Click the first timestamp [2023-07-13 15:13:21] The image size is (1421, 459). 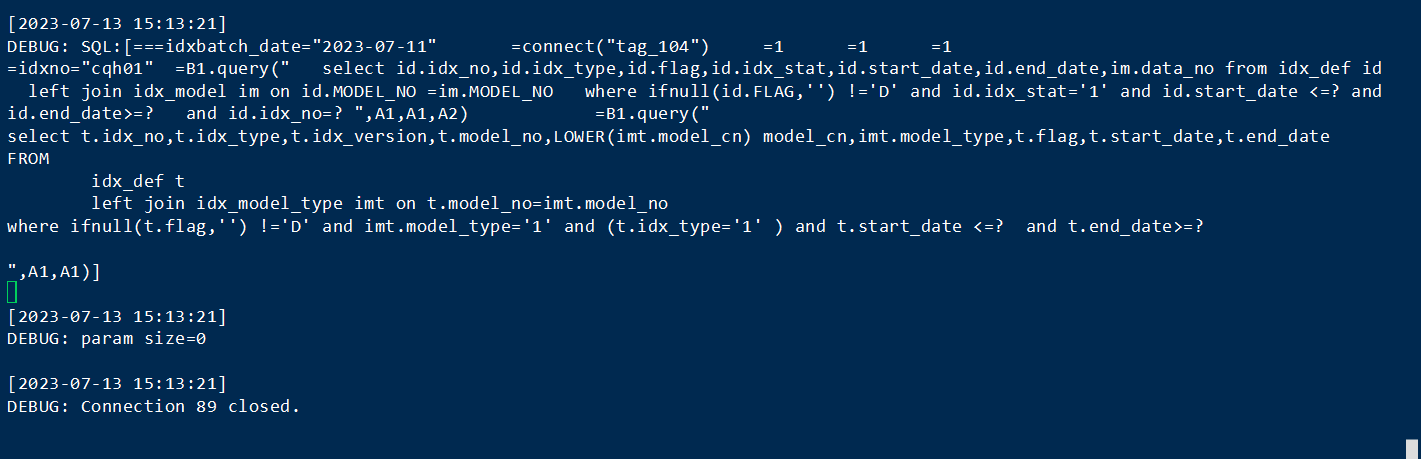pos(117,23)
